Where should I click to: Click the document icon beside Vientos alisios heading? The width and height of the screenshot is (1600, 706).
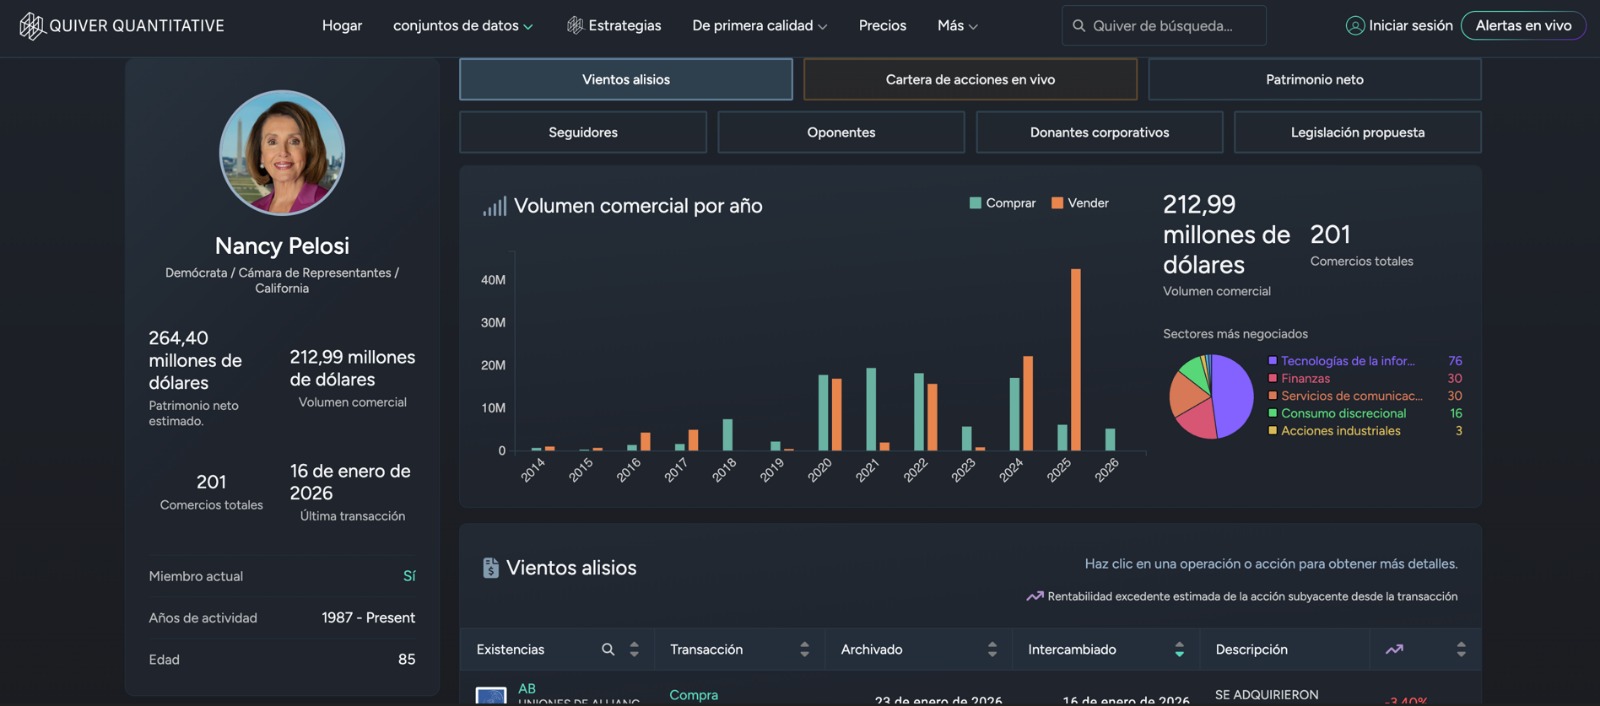[490, 568]
